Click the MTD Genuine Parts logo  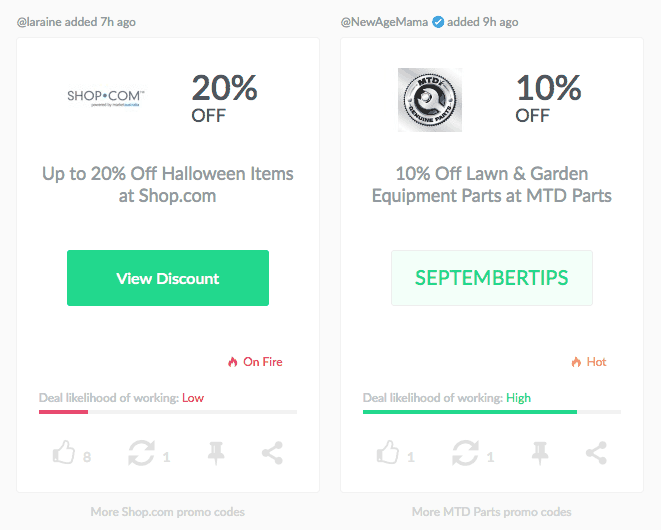pyautogui.click(x=430, y=100)
